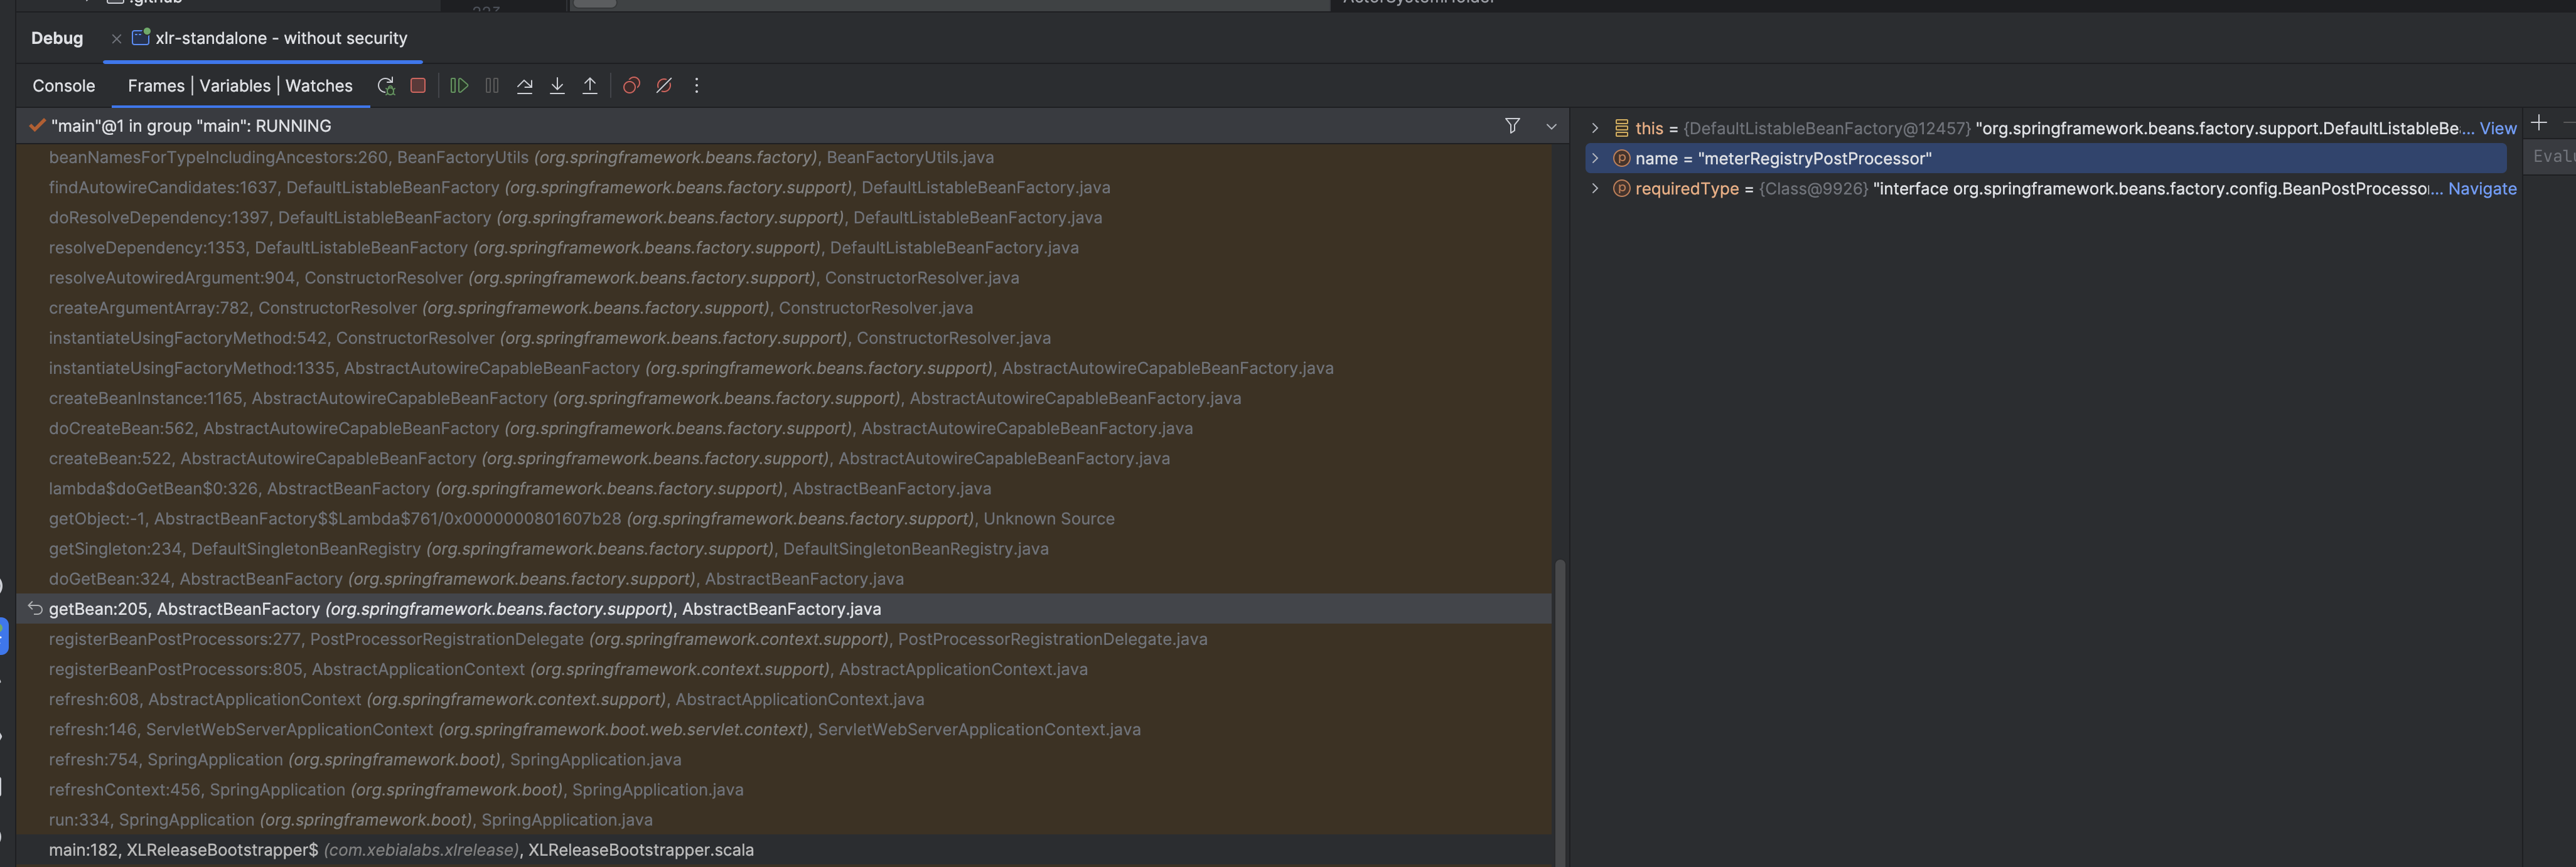Stop the debugged process

pos(418,86)
